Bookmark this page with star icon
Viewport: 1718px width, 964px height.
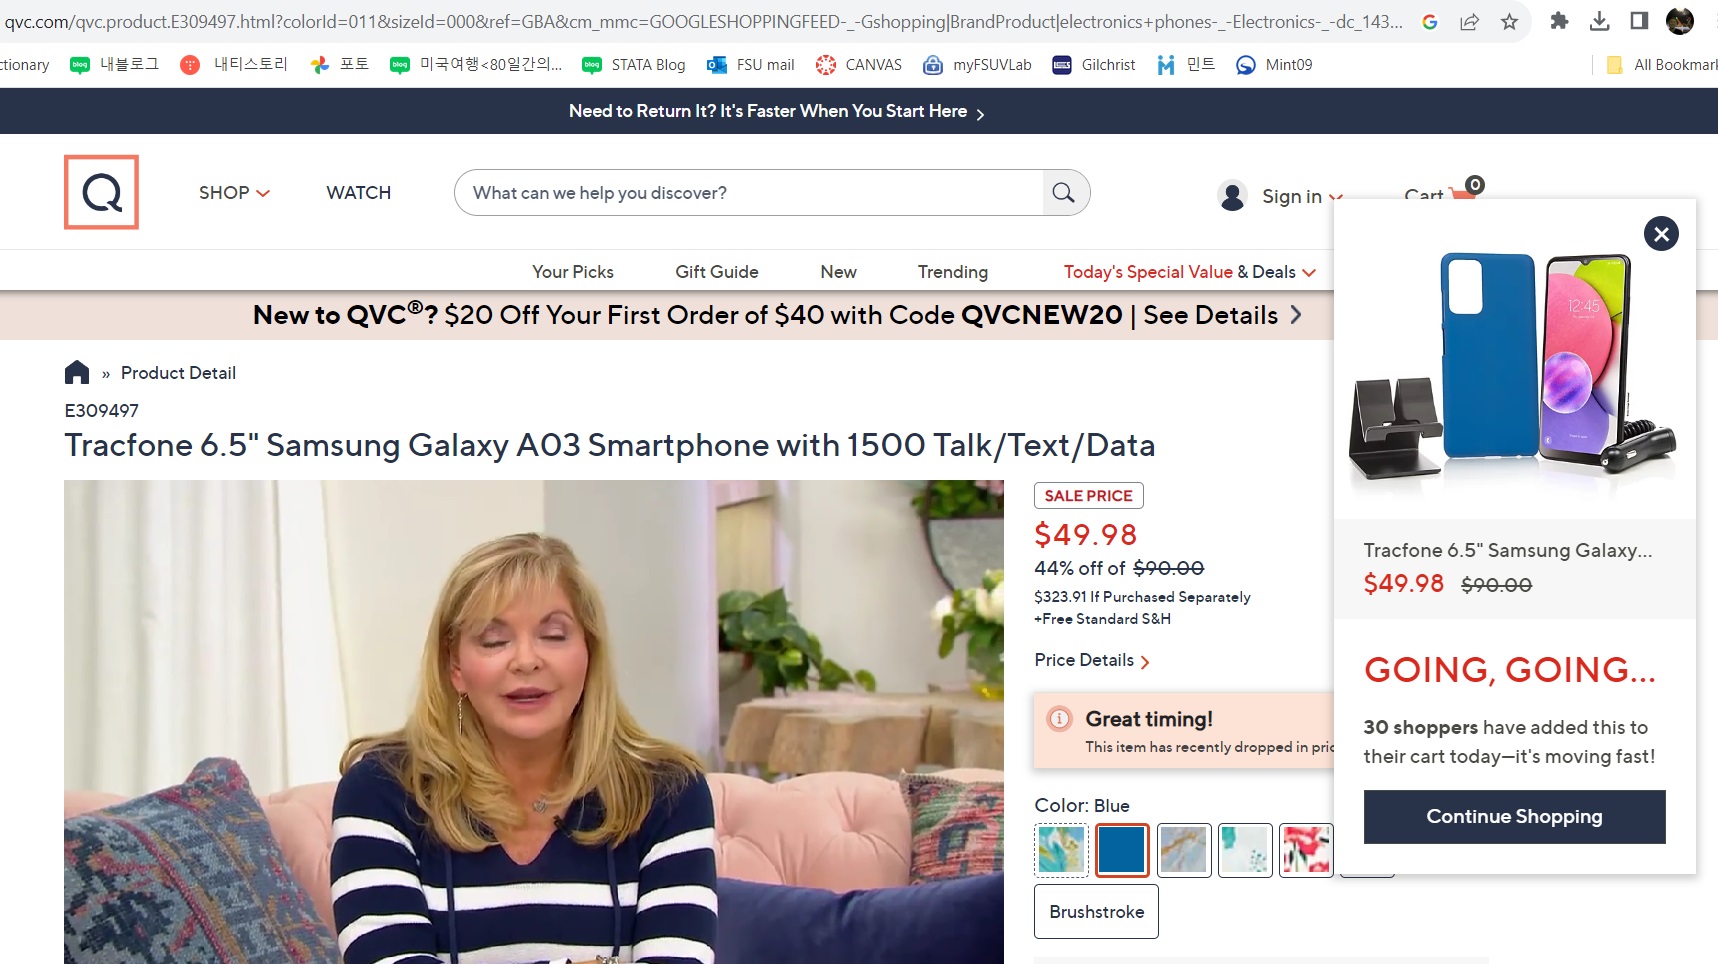point(1509,21)
